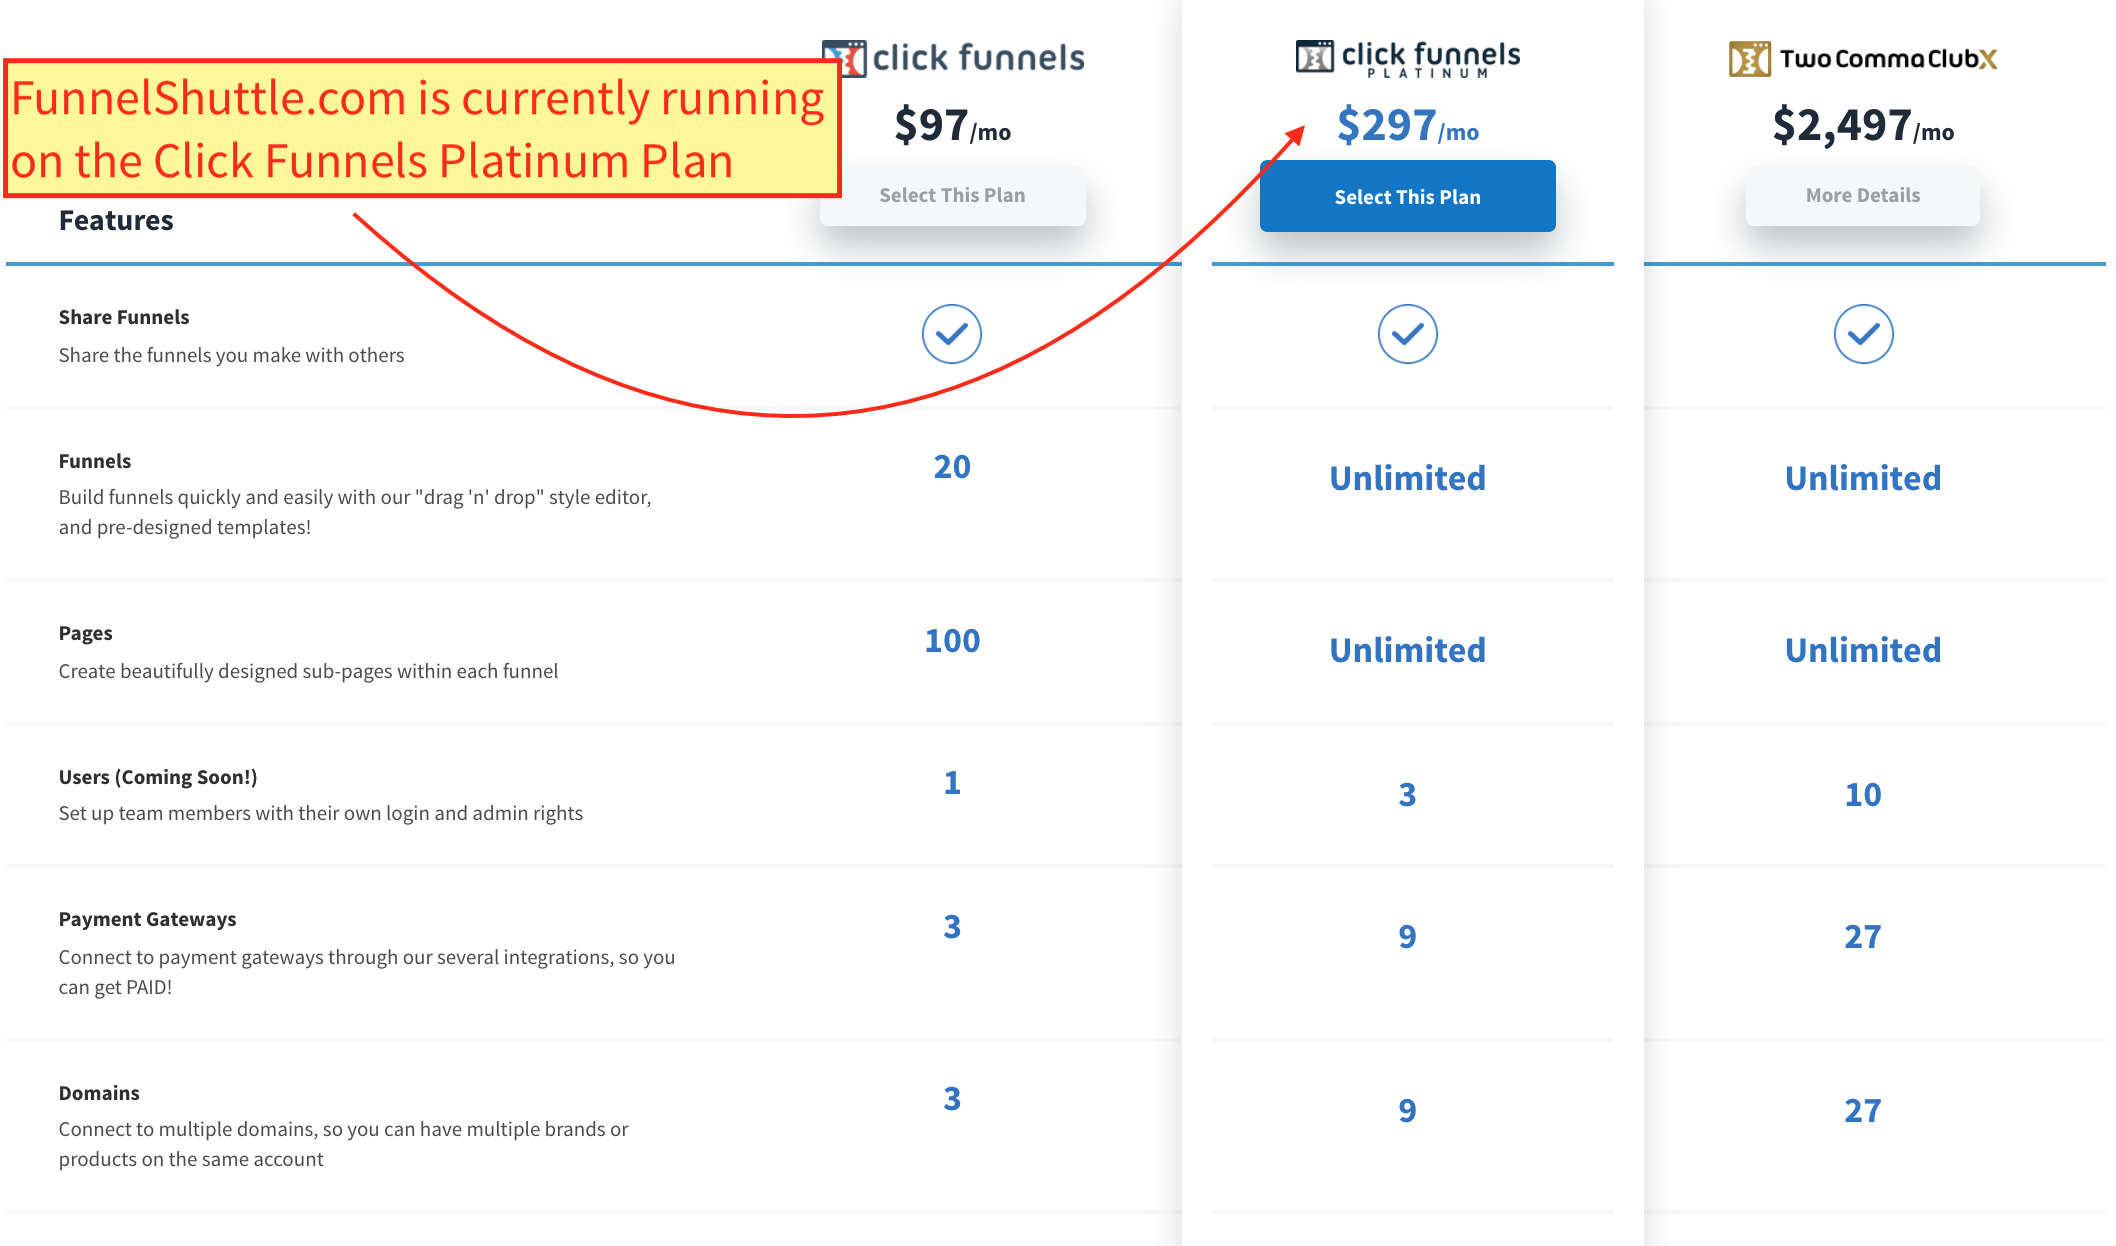Open More Details for Two Comma Club X
Screen dimensions: 2116x1246
1862,196
